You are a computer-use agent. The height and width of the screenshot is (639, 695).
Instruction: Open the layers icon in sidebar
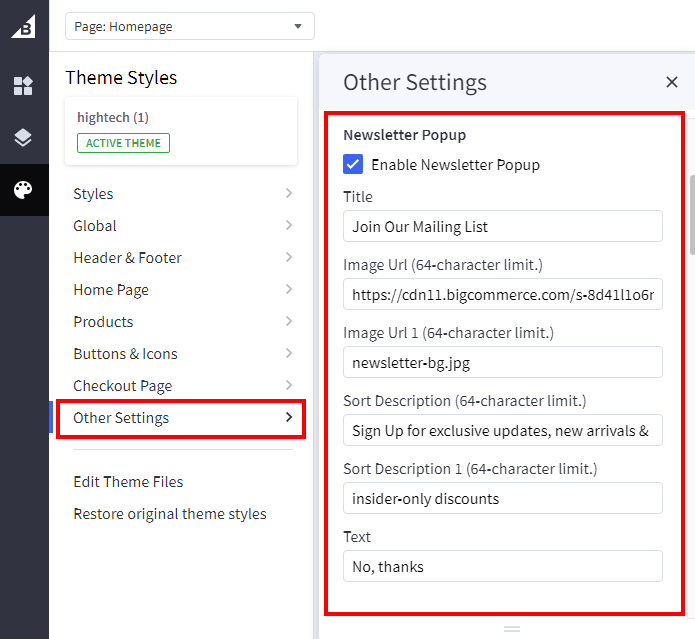tap(23, 138)
